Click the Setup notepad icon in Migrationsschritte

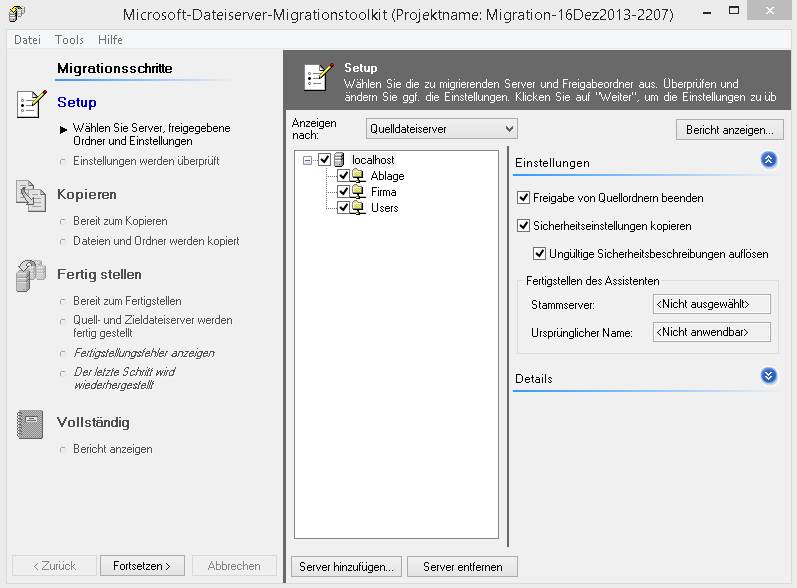31,104
